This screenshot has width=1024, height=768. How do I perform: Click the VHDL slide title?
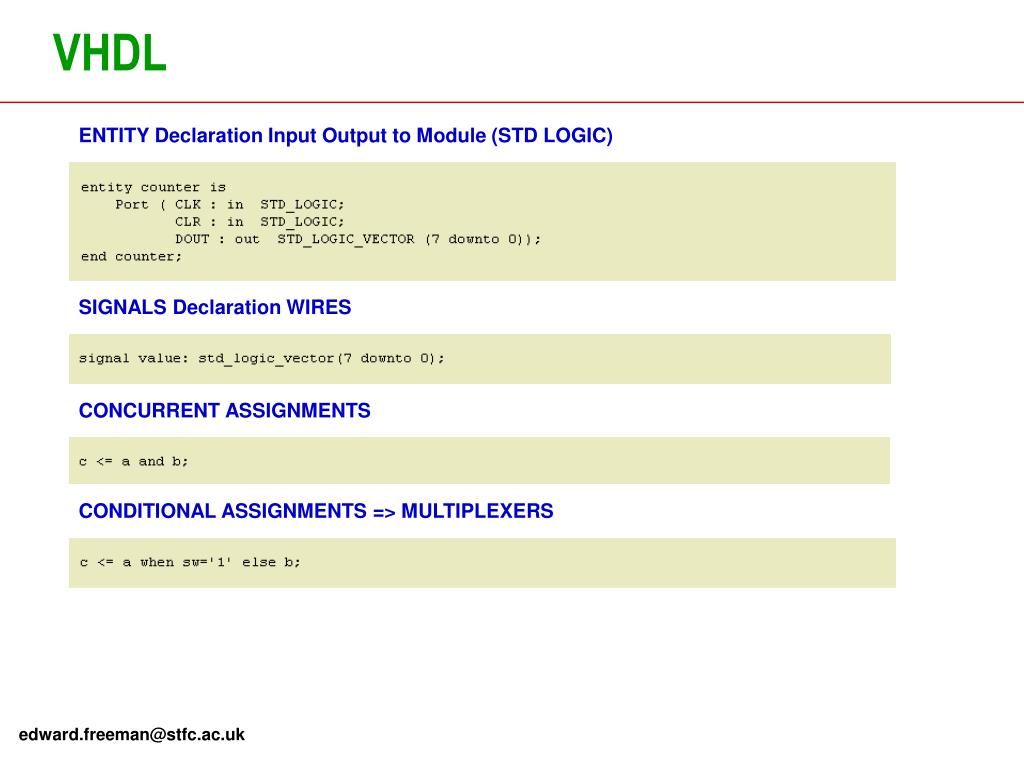[110, 53]
